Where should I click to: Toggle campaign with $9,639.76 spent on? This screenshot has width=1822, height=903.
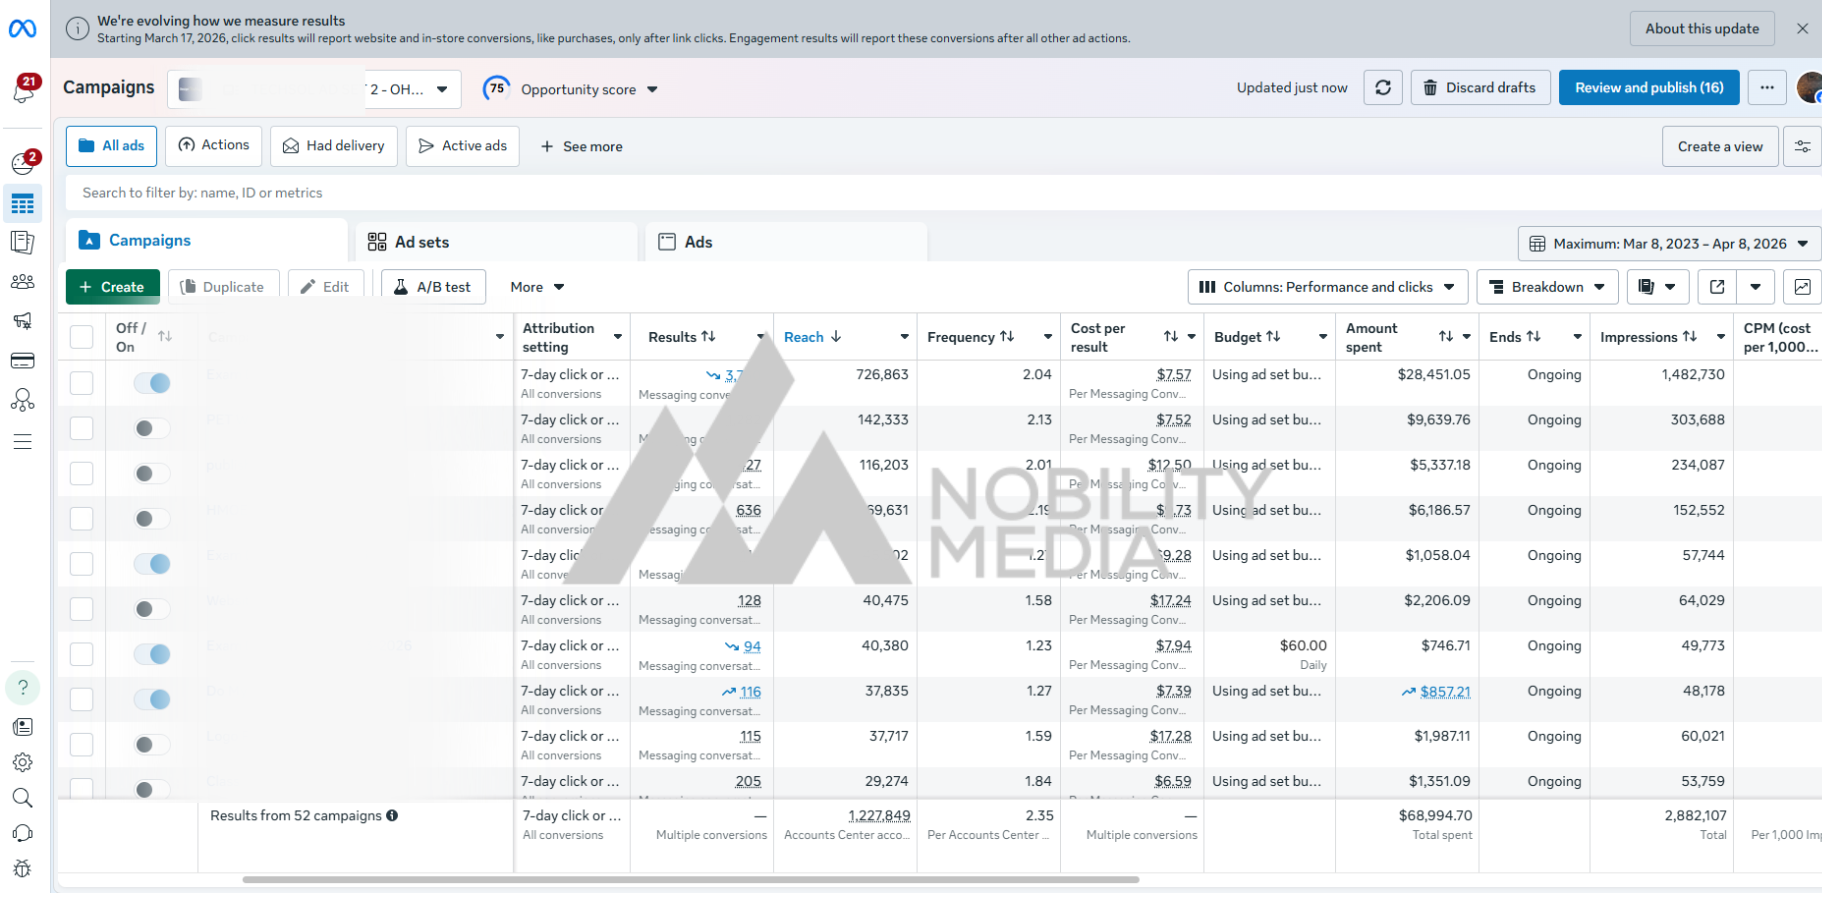coord(152,428)
